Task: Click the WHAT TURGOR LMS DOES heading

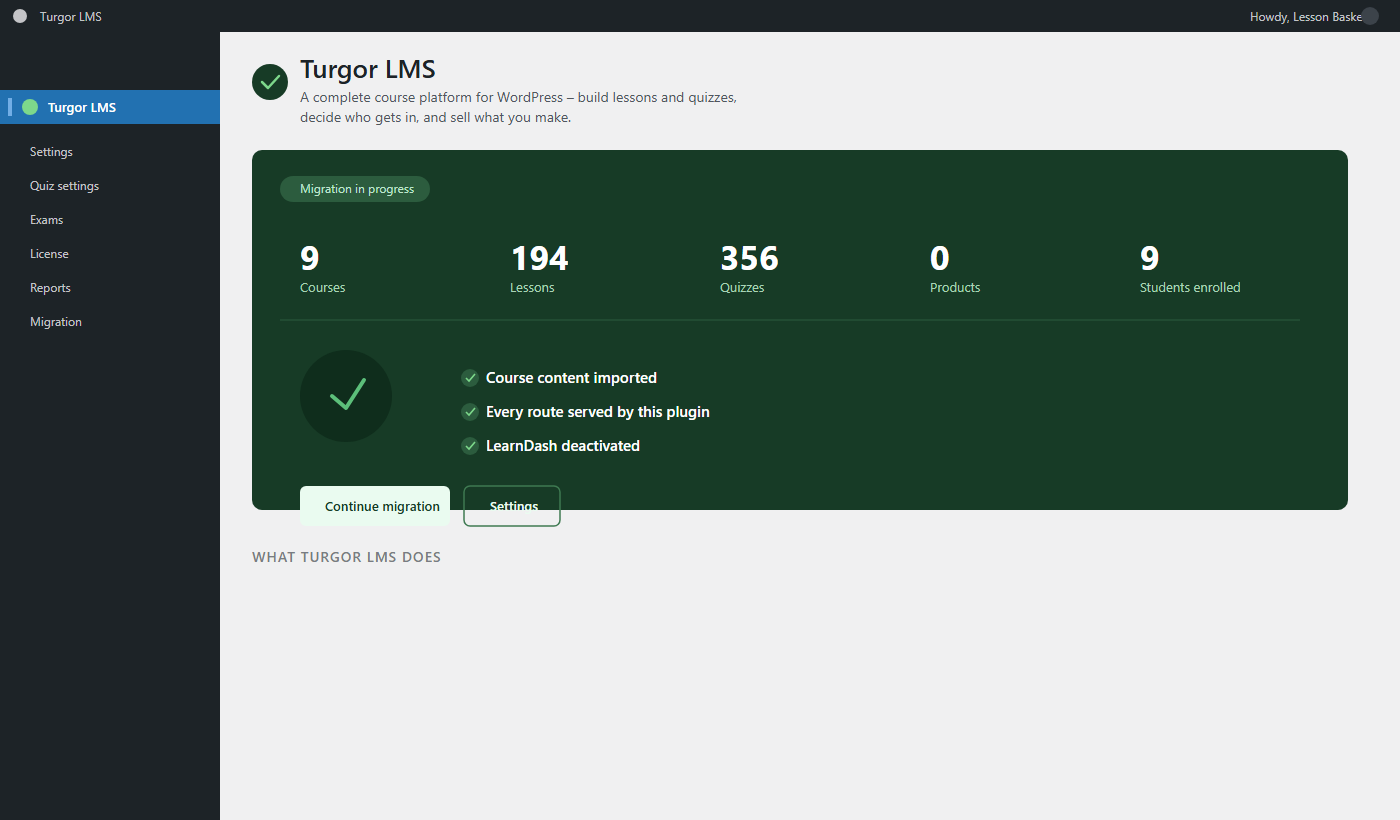Action: pyautogui.click(x=346, y=557)
